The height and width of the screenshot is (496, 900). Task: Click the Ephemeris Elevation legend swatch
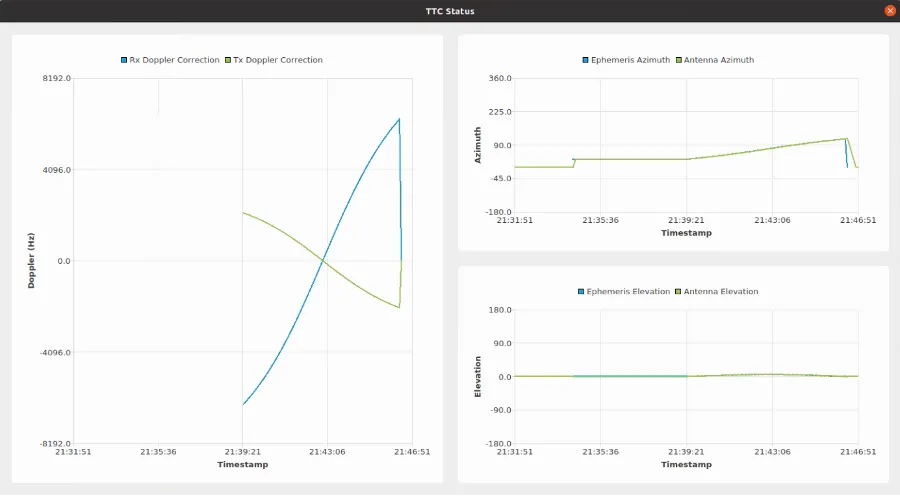point(581,292)
